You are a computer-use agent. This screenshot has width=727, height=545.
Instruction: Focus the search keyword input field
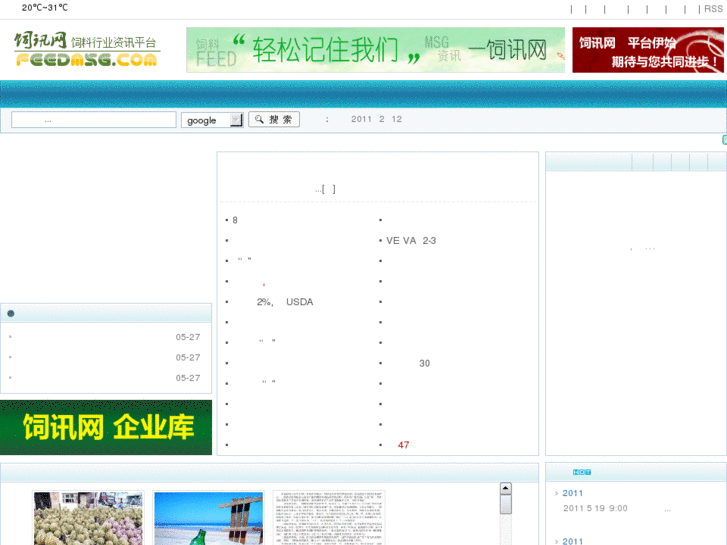(94, 120)
